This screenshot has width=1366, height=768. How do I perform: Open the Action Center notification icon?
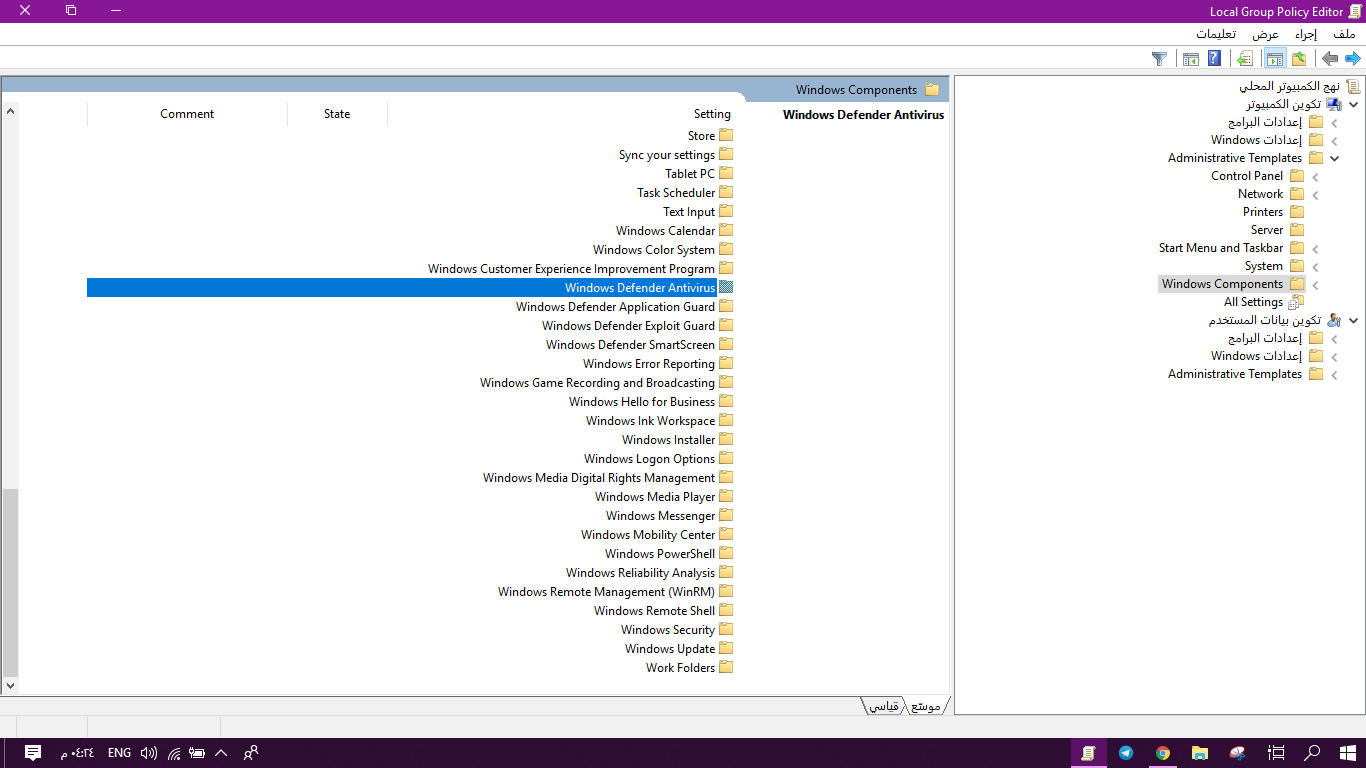coord(32,753)
